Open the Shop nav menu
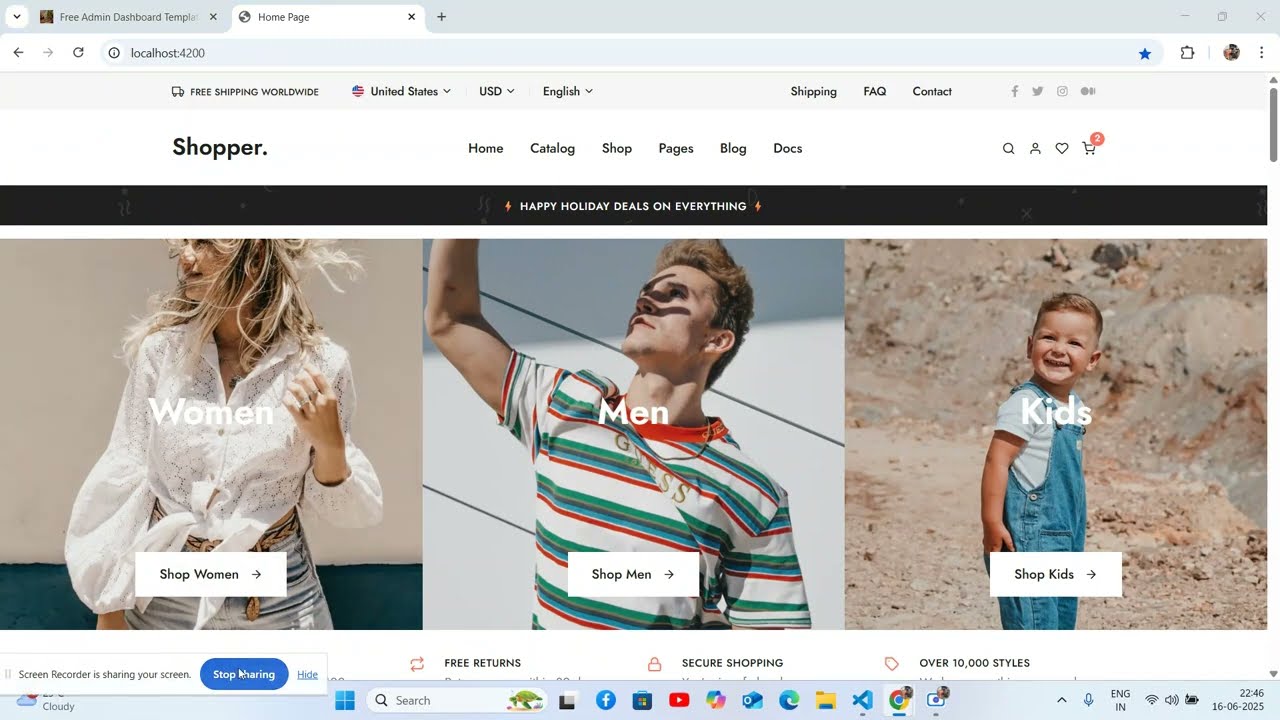Screen dimensions: 1280x720 click(x=617, y=149)
